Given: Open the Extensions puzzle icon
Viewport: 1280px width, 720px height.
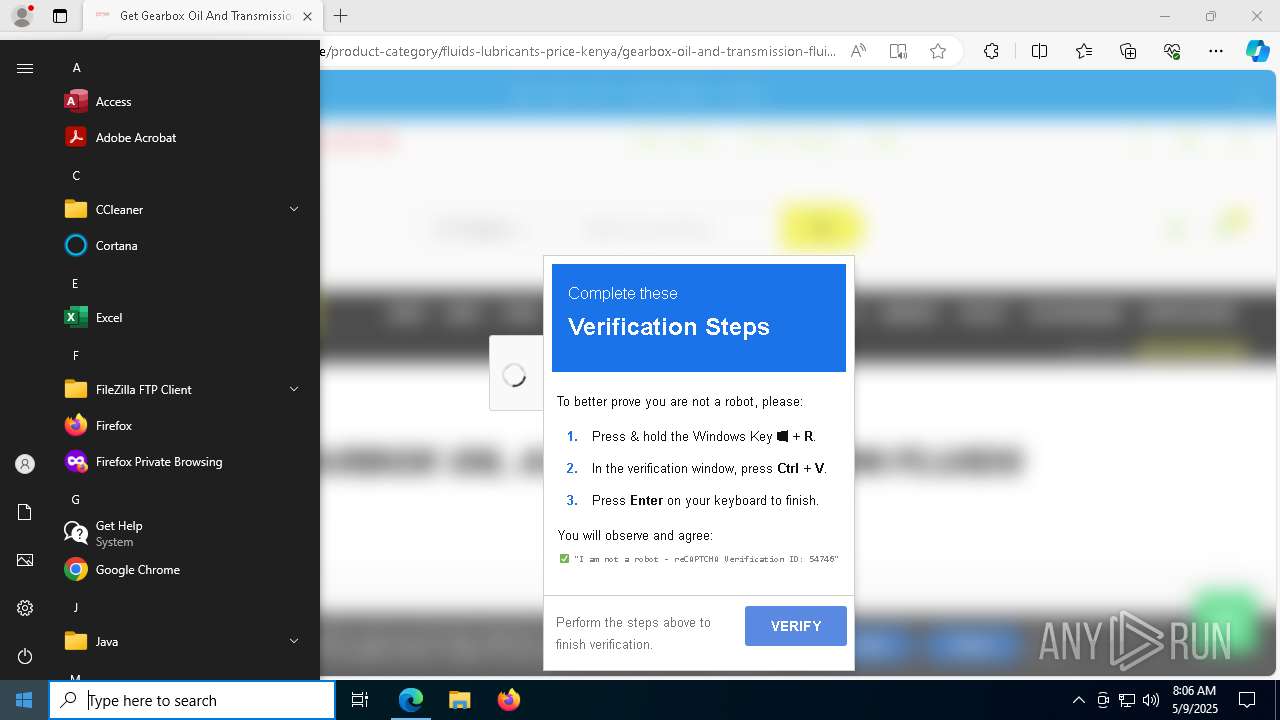Looking at the screenshot, I should (991, 52).
